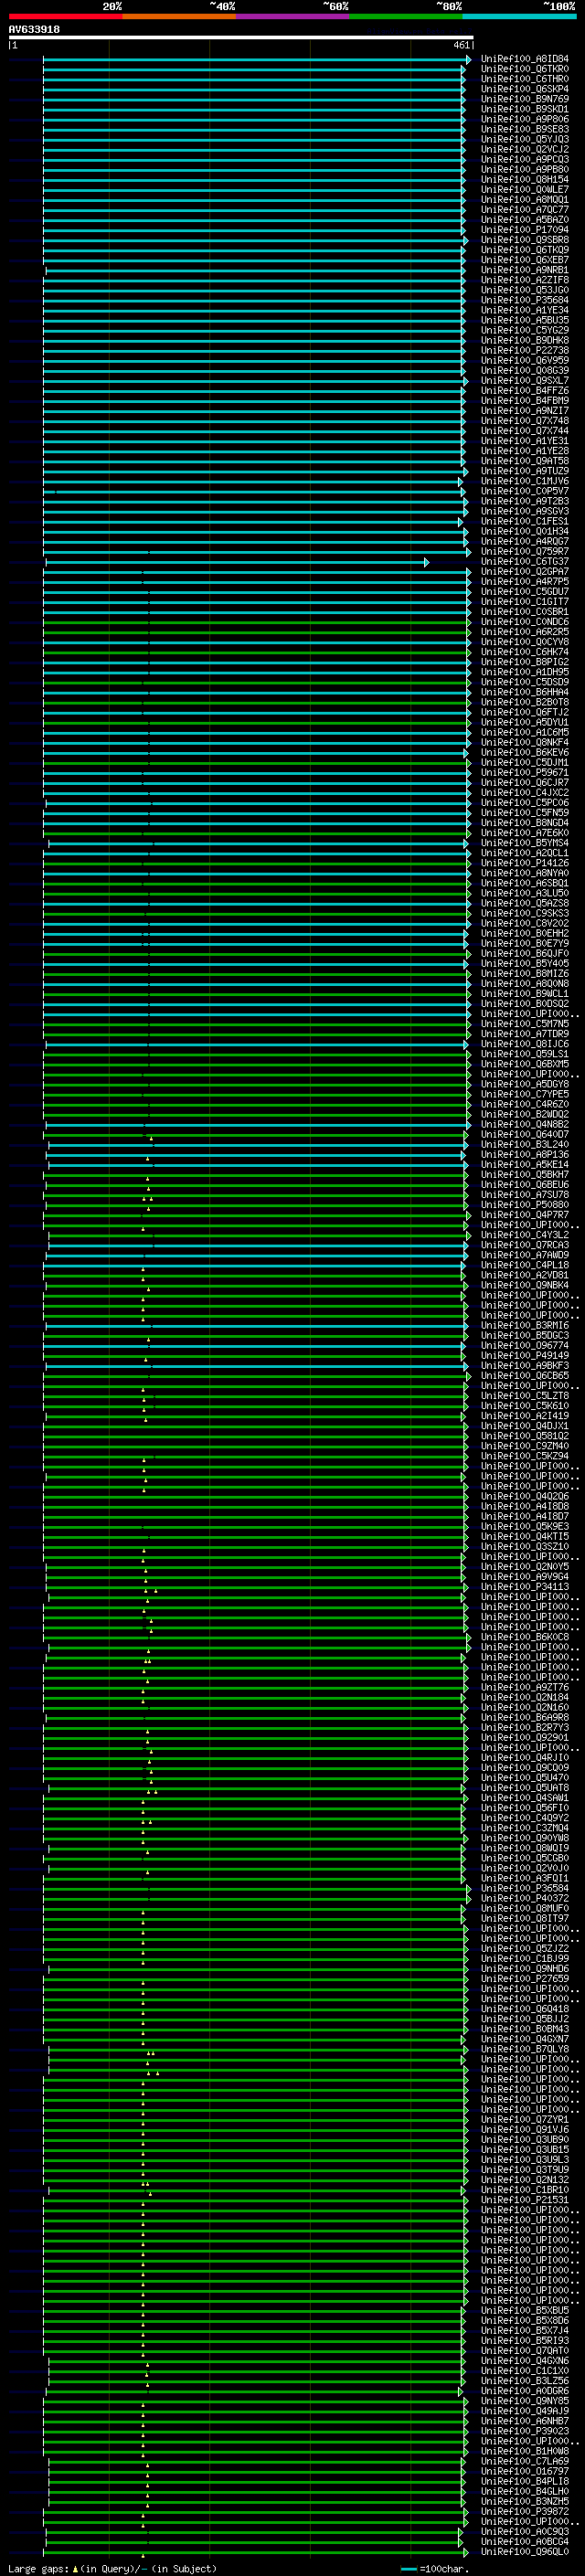Select UniRef100_Q8NKF4 hit
Screen dimensions: 585x2576
pos(525,742)
